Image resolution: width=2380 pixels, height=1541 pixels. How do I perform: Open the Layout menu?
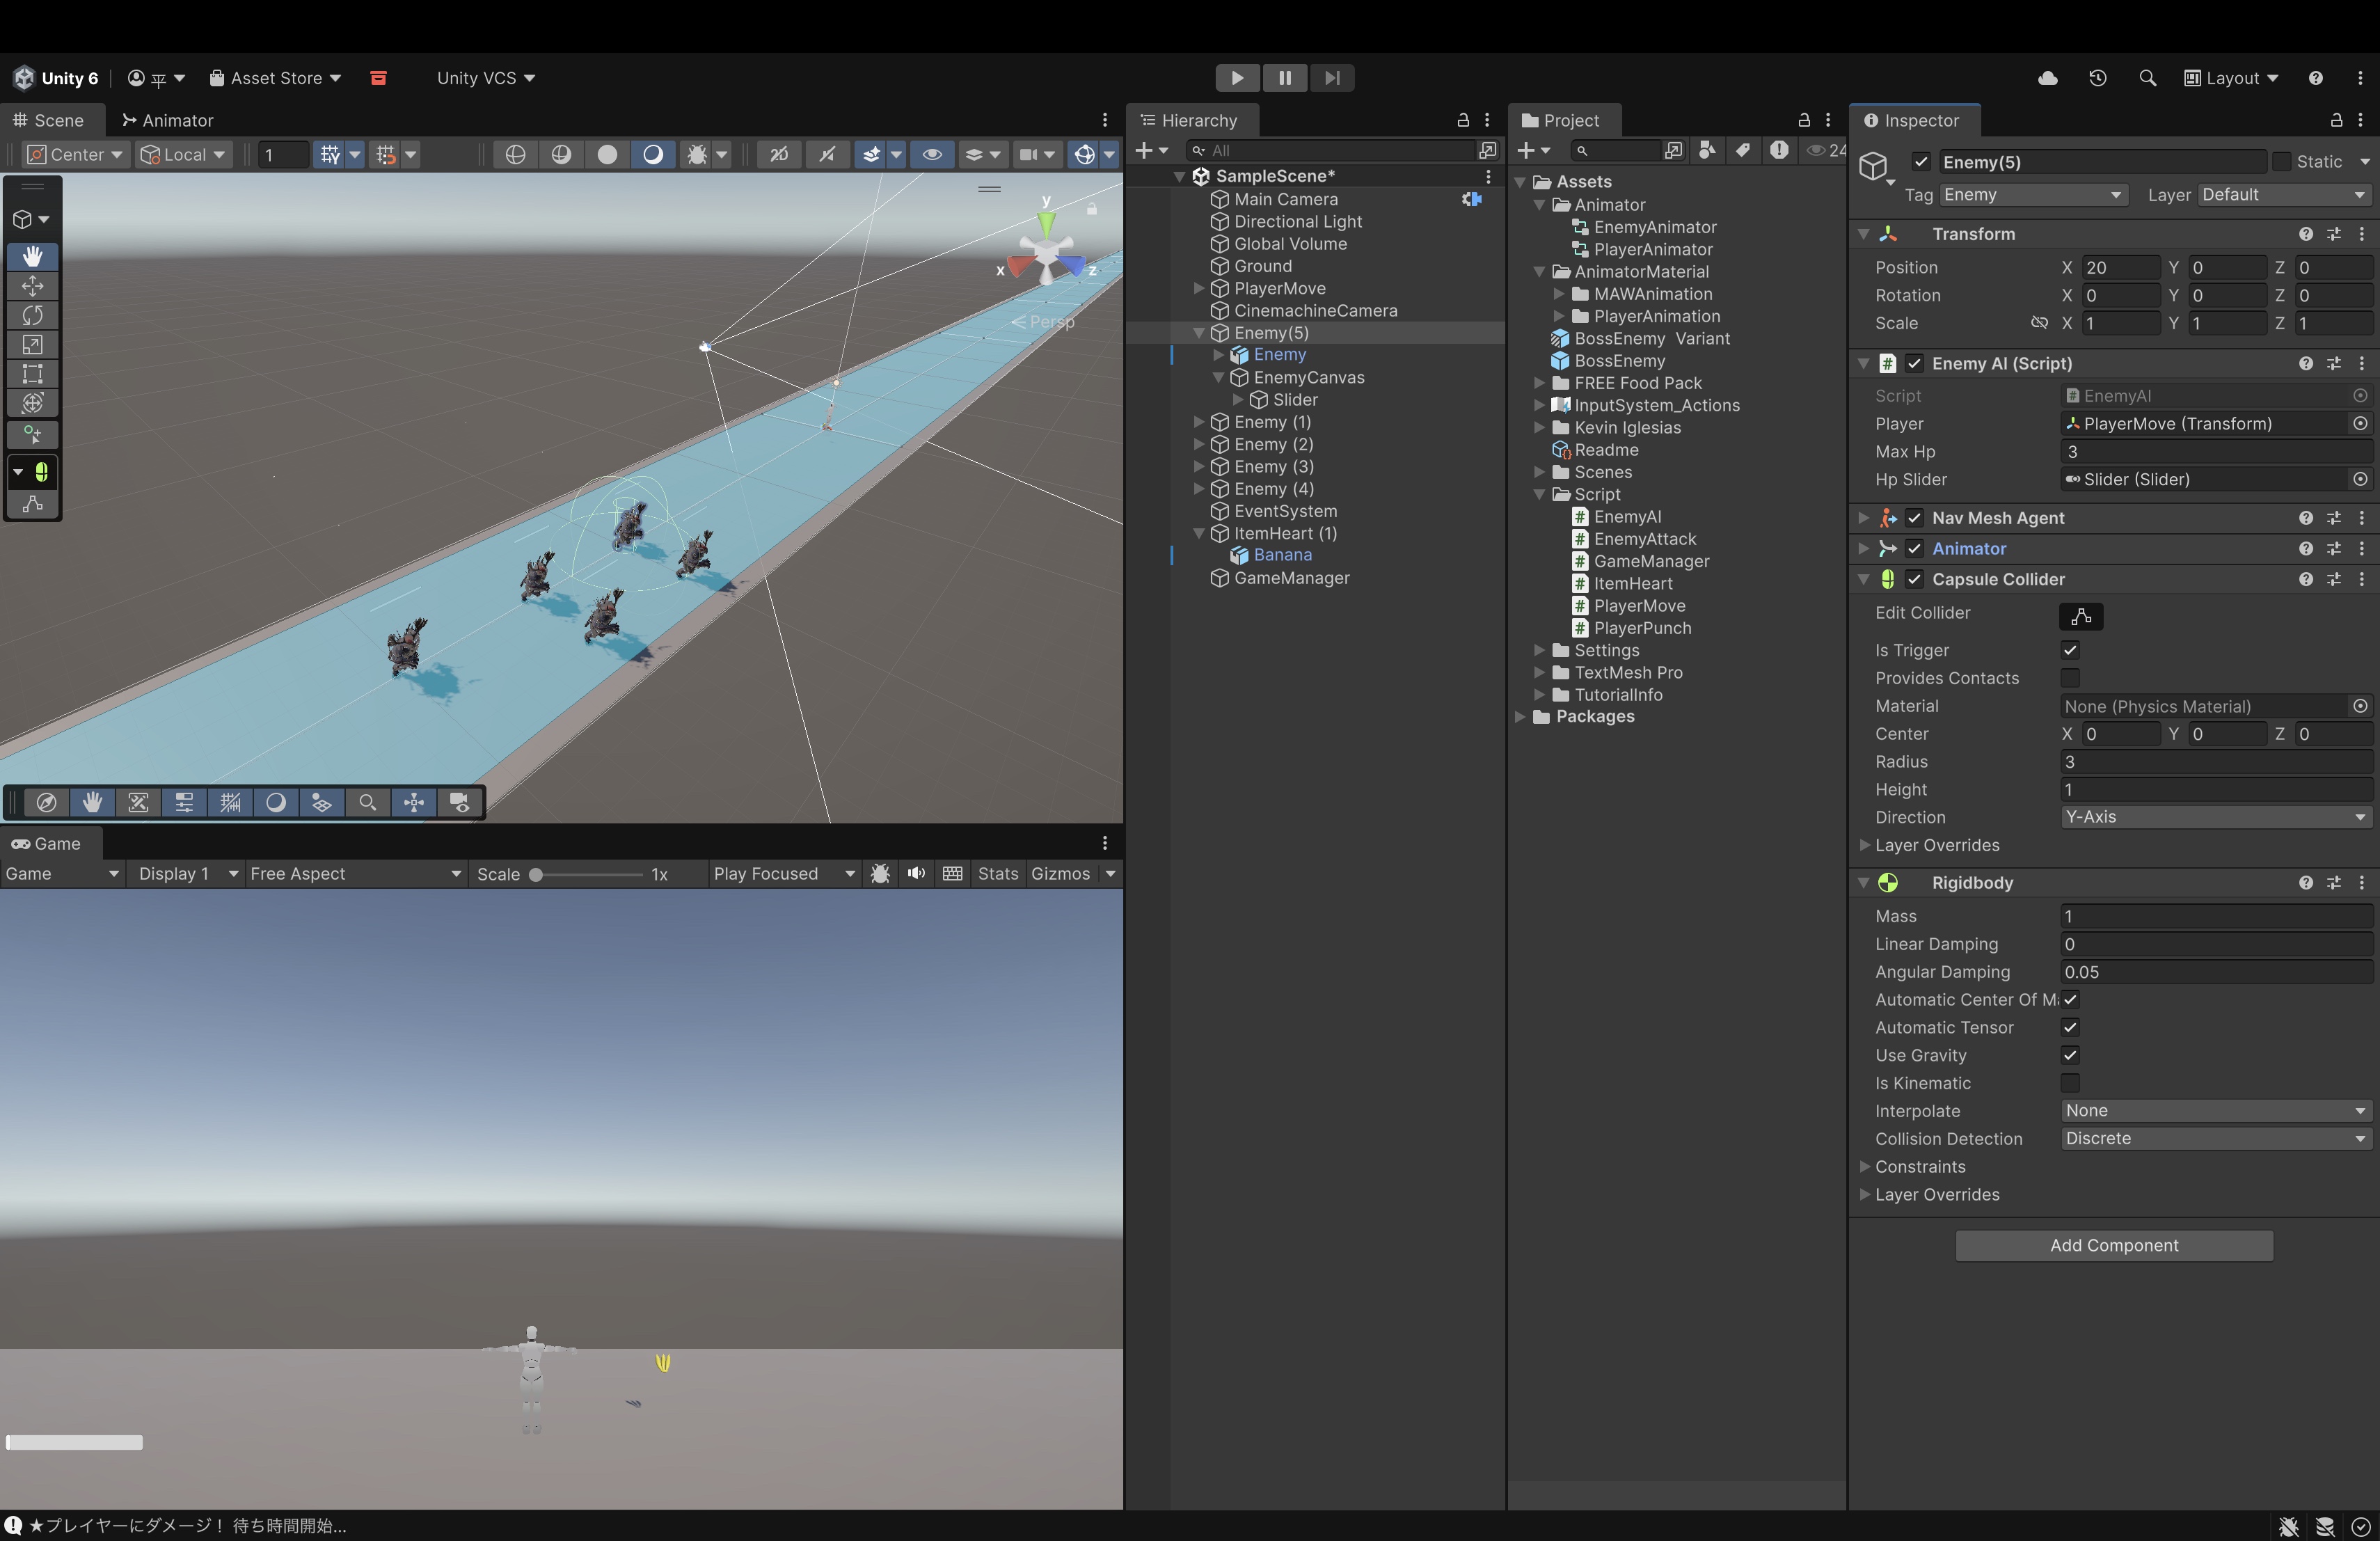tap(2231, 78)
